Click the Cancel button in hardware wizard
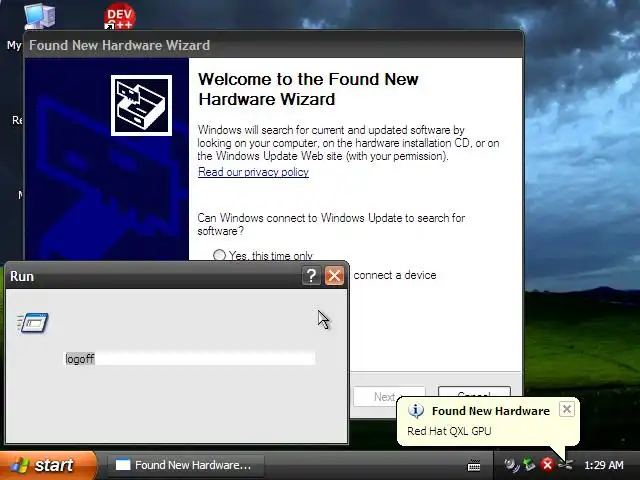This screenshot has width=640, height=480. (x=474, y=391)
